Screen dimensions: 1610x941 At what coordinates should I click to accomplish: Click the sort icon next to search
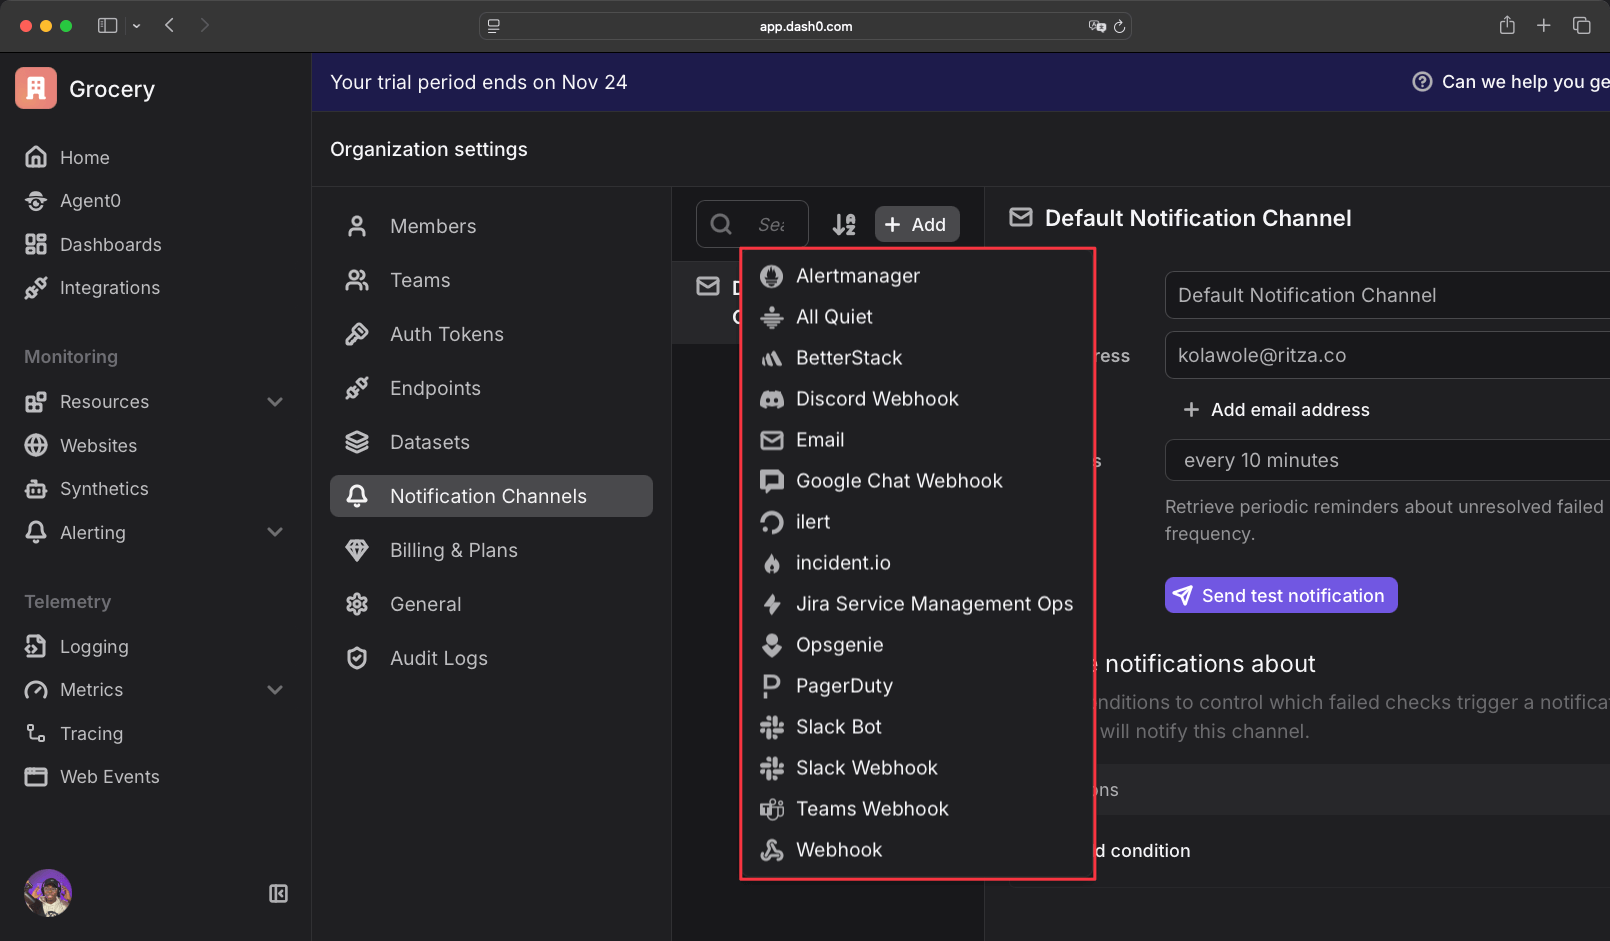pyautogui.click(x=844, y=224)
